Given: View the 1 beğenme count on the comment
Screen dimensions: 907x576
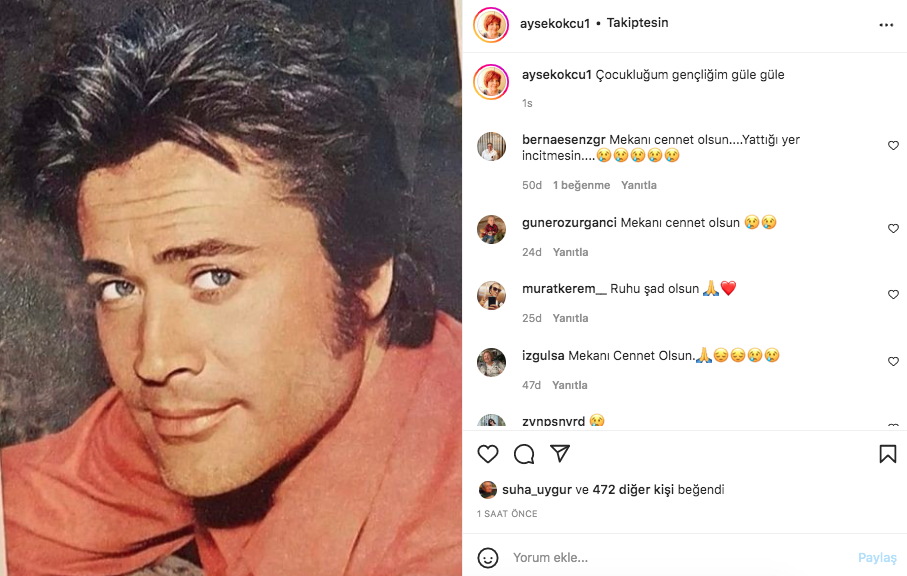Looking at the screenshot, I should (581, 185).
